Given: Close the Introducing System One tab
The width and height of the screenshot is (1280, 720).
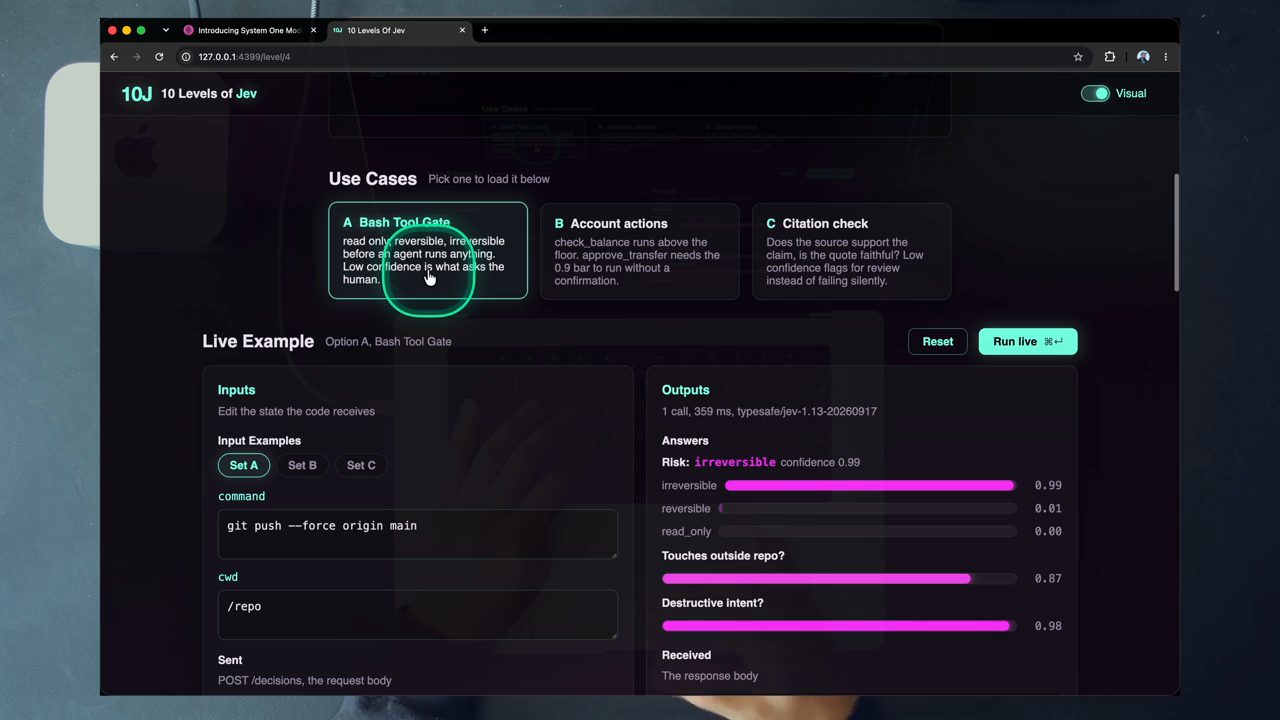Looking at the screenshot, I should 313,30.
